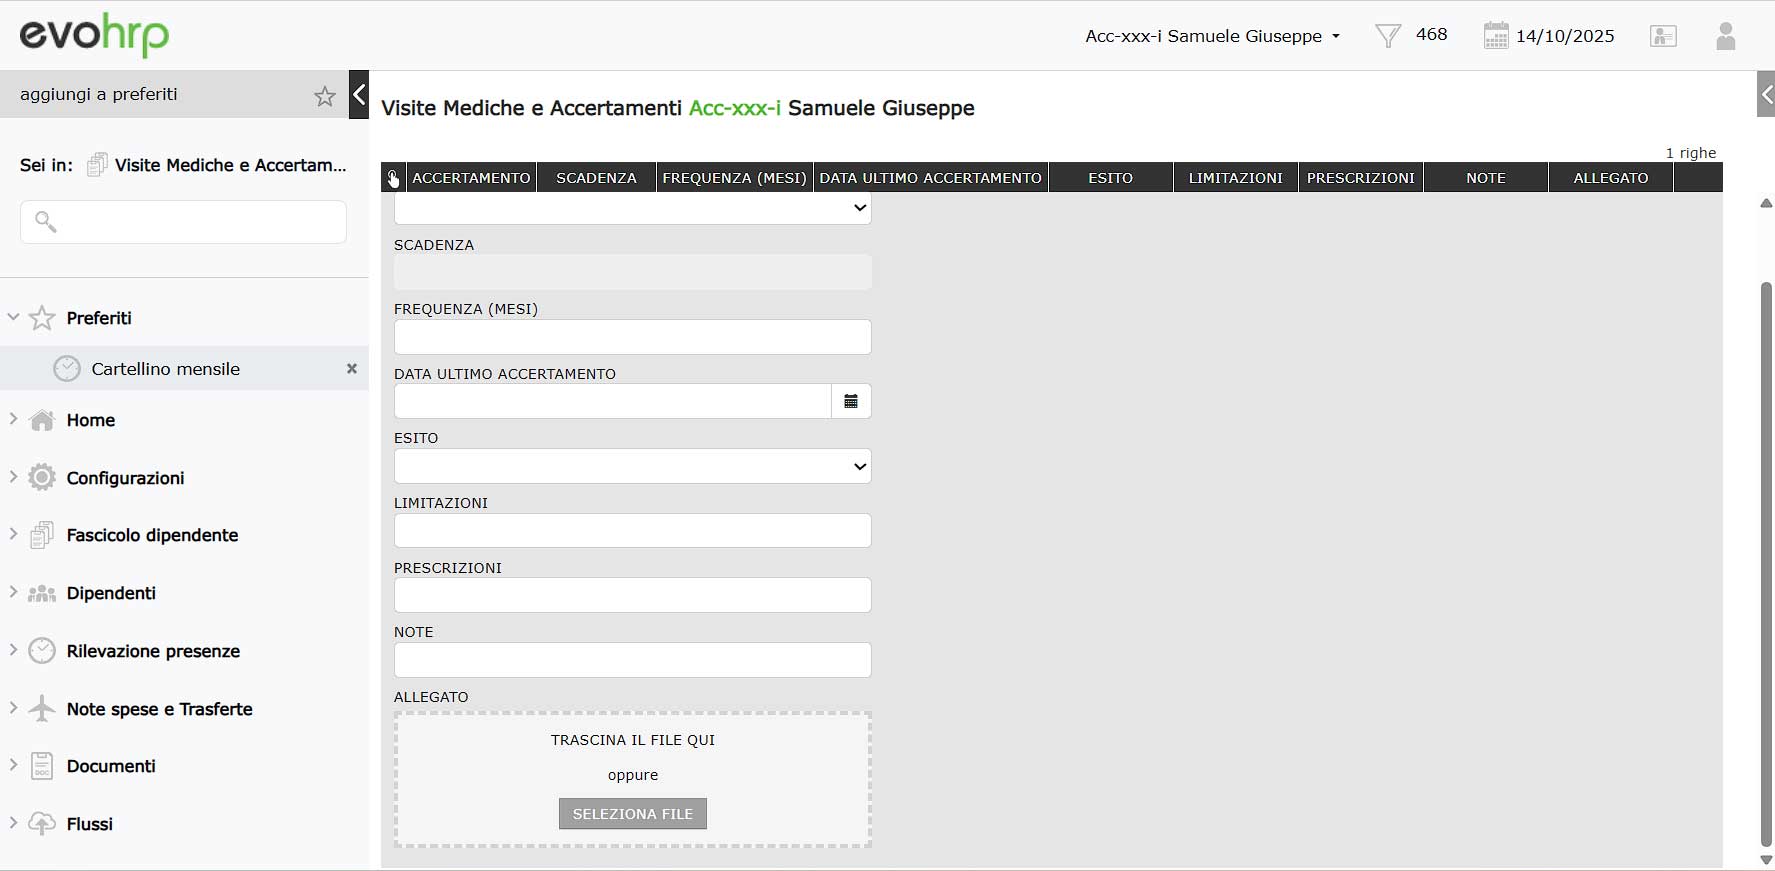Click the calendar icon beside 14/10/2025
This screenshot has height=871, width=1775.
coord(1495,36)
